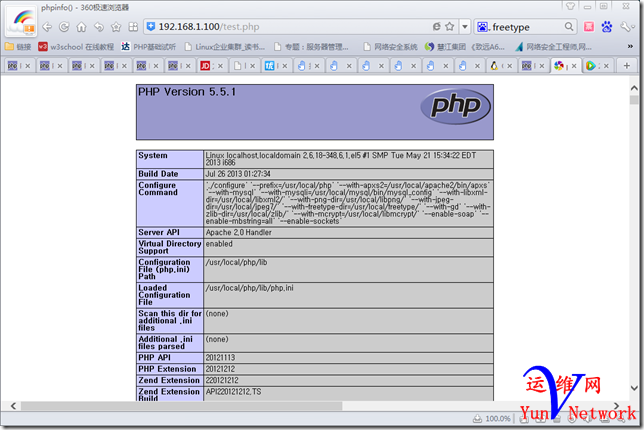Image resolution: width=644 pixels, height=430 pixels.
Task: Open the 链接 bookmarks folder
Action: click(18, 47)
